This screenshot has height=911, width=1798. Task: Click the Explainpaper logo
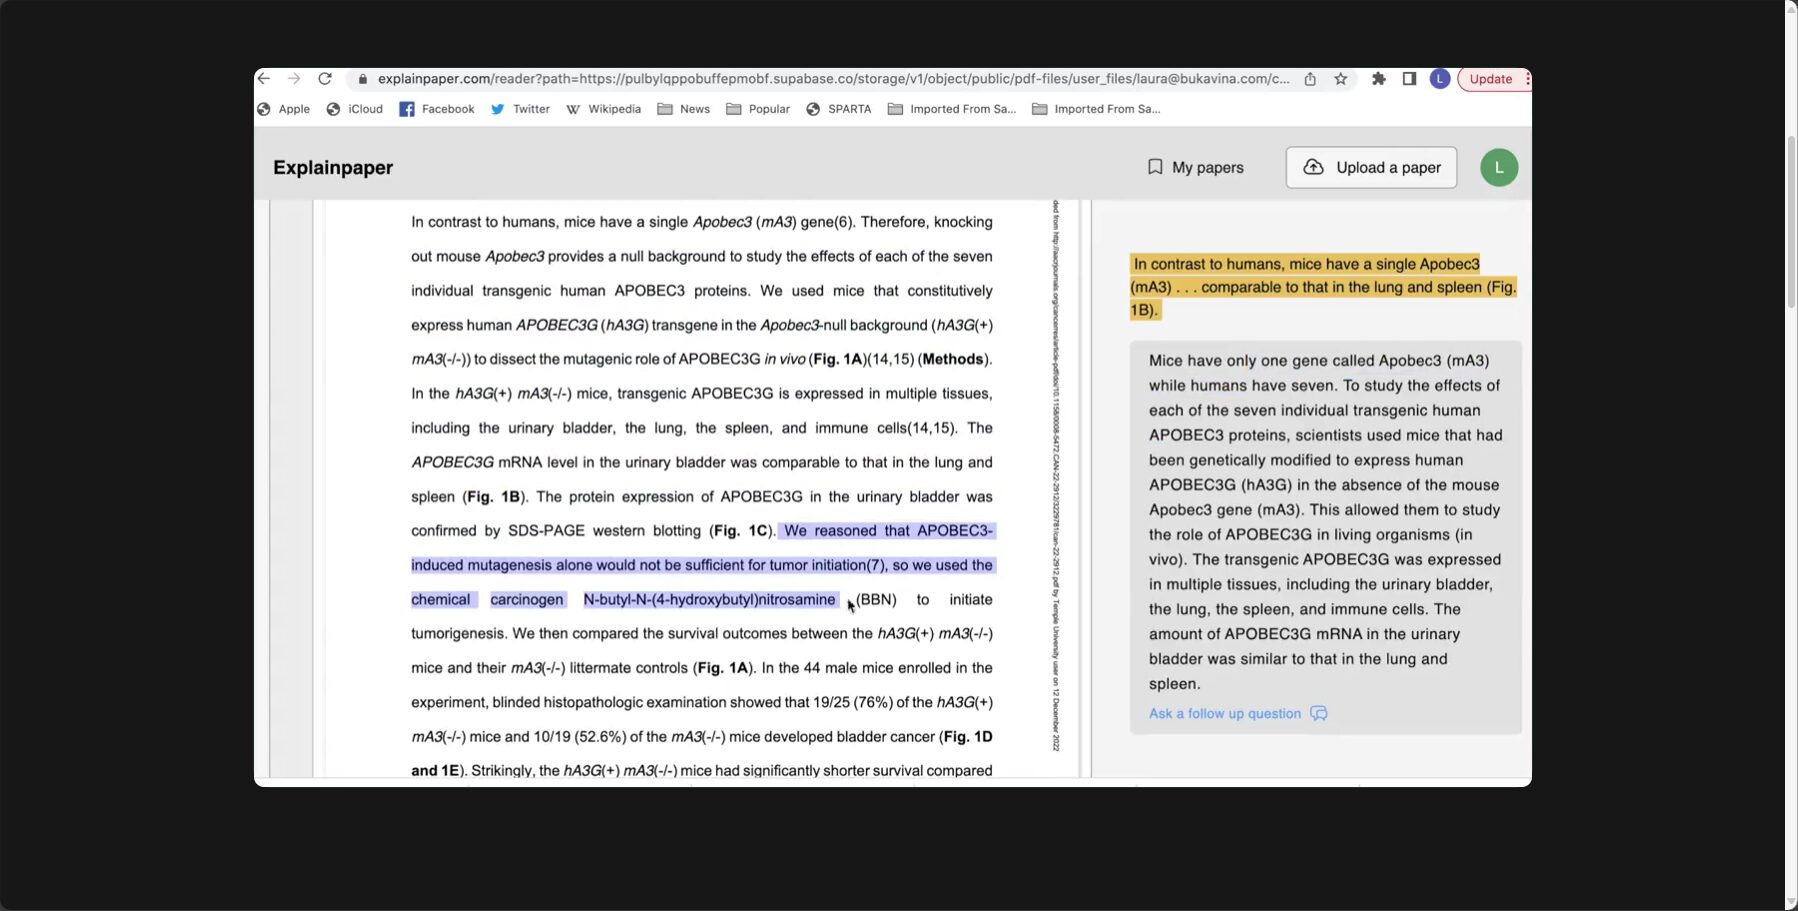point(333,168)
